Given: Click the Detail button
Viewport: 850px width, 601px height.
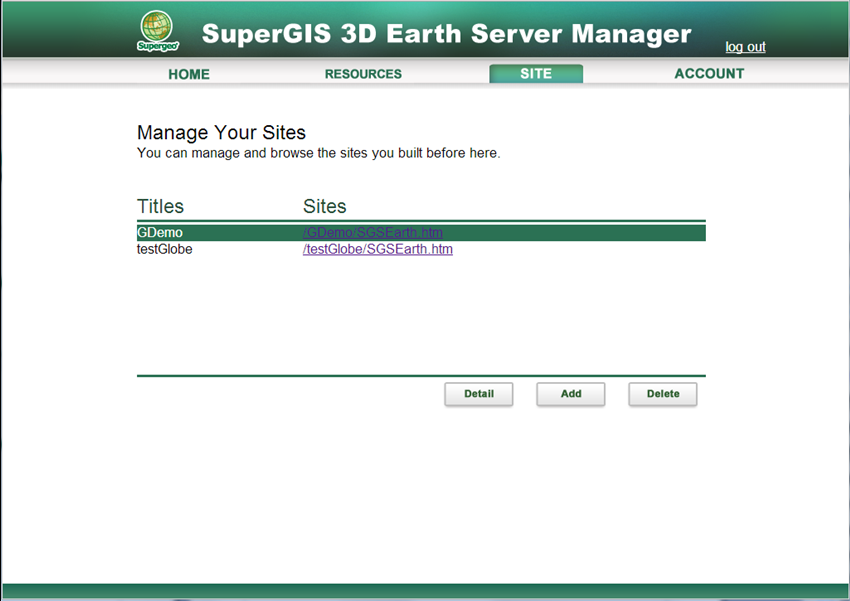Looking at the screenshot, I should (x=479, y=394).
